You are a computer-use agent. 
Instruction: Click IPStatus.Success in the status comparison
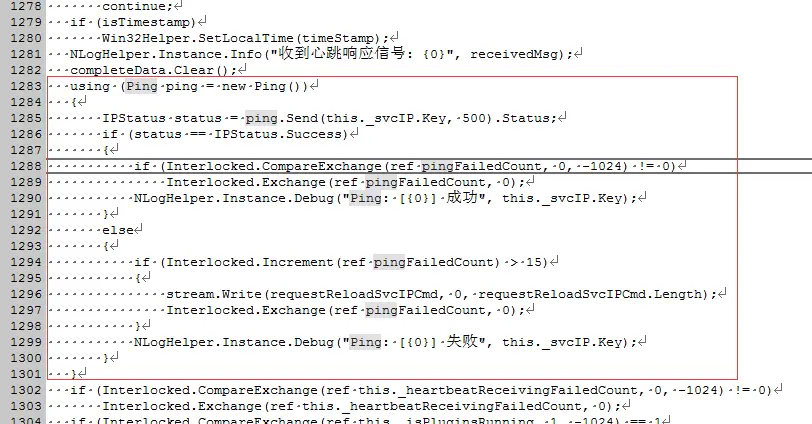pyautogui.click(x=278, y=134)
